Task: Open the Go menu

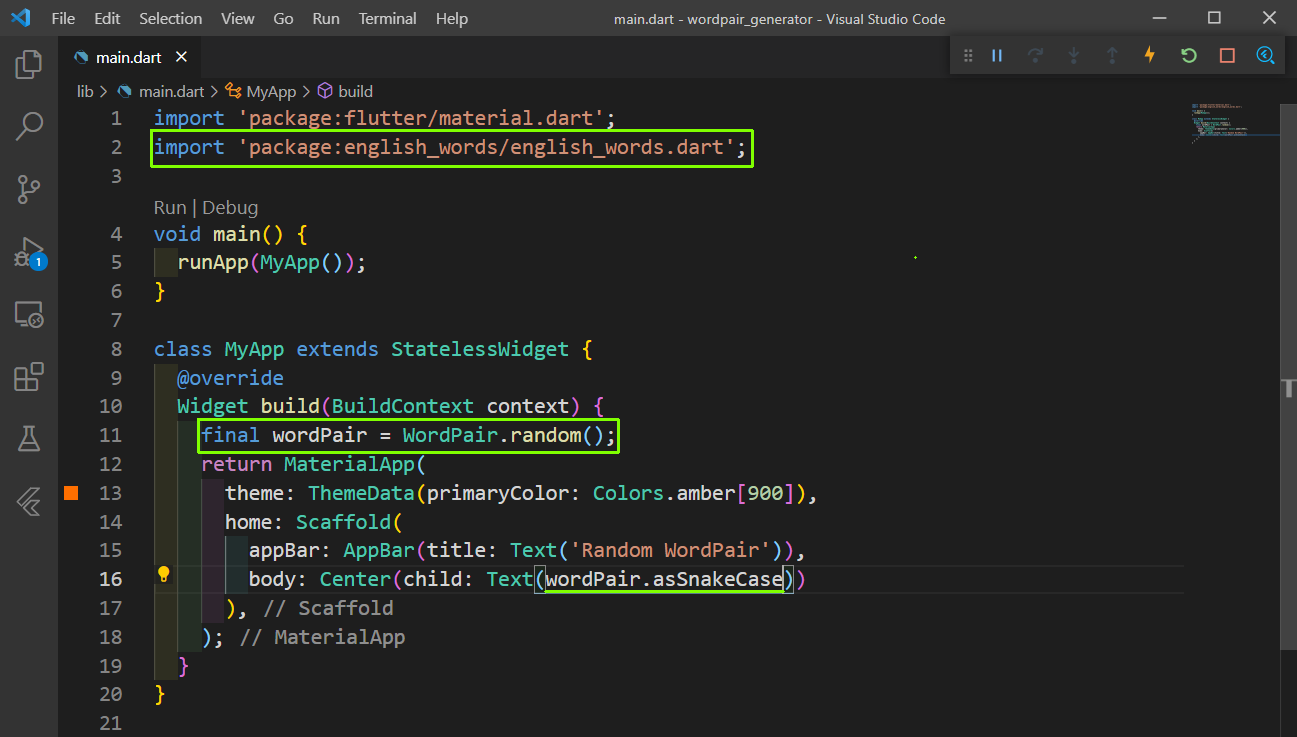Action: tap(283, 19)
